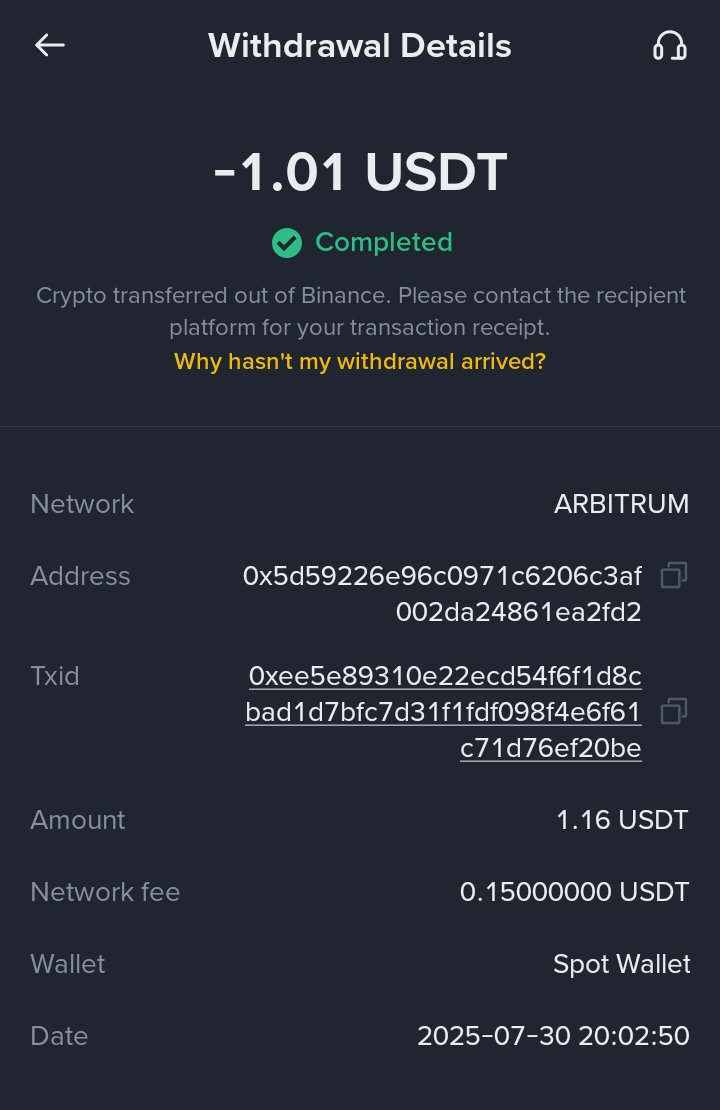Tap the Address field label
Viewport: 720px width, 1110px height.
(80, 576)
